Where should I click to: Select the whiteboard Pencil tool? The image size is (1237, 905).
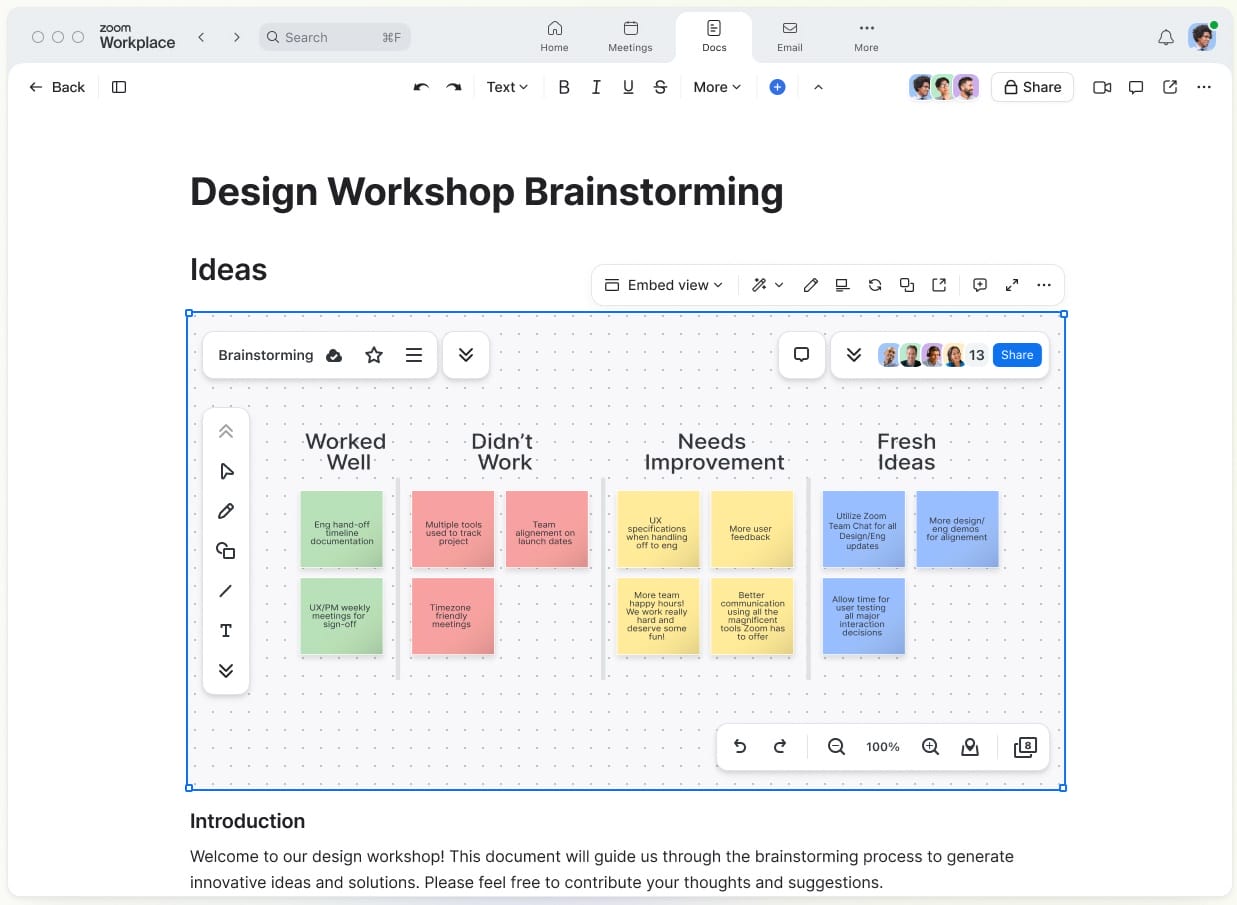[226, 511]
